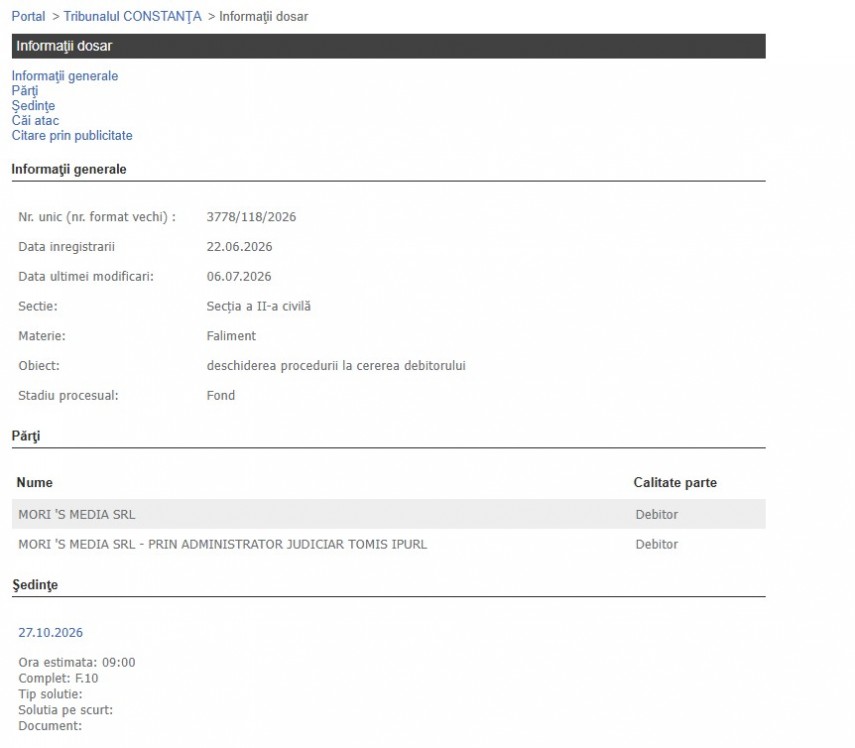Open the Portal breadcrumb link
The image size is (855, 748).
pos(28,16)
